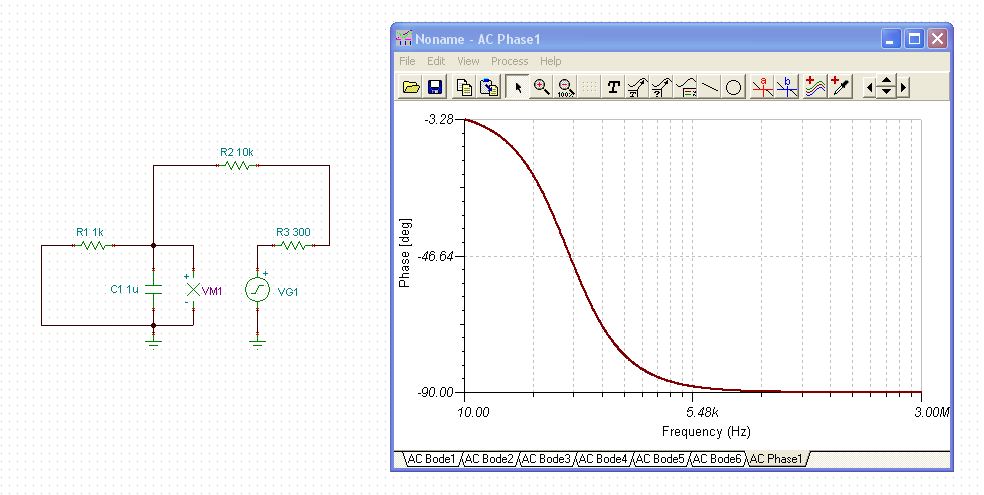Minimize the AC Phase1 window
This screenshot has height=495, width=984.
point(890,39)
